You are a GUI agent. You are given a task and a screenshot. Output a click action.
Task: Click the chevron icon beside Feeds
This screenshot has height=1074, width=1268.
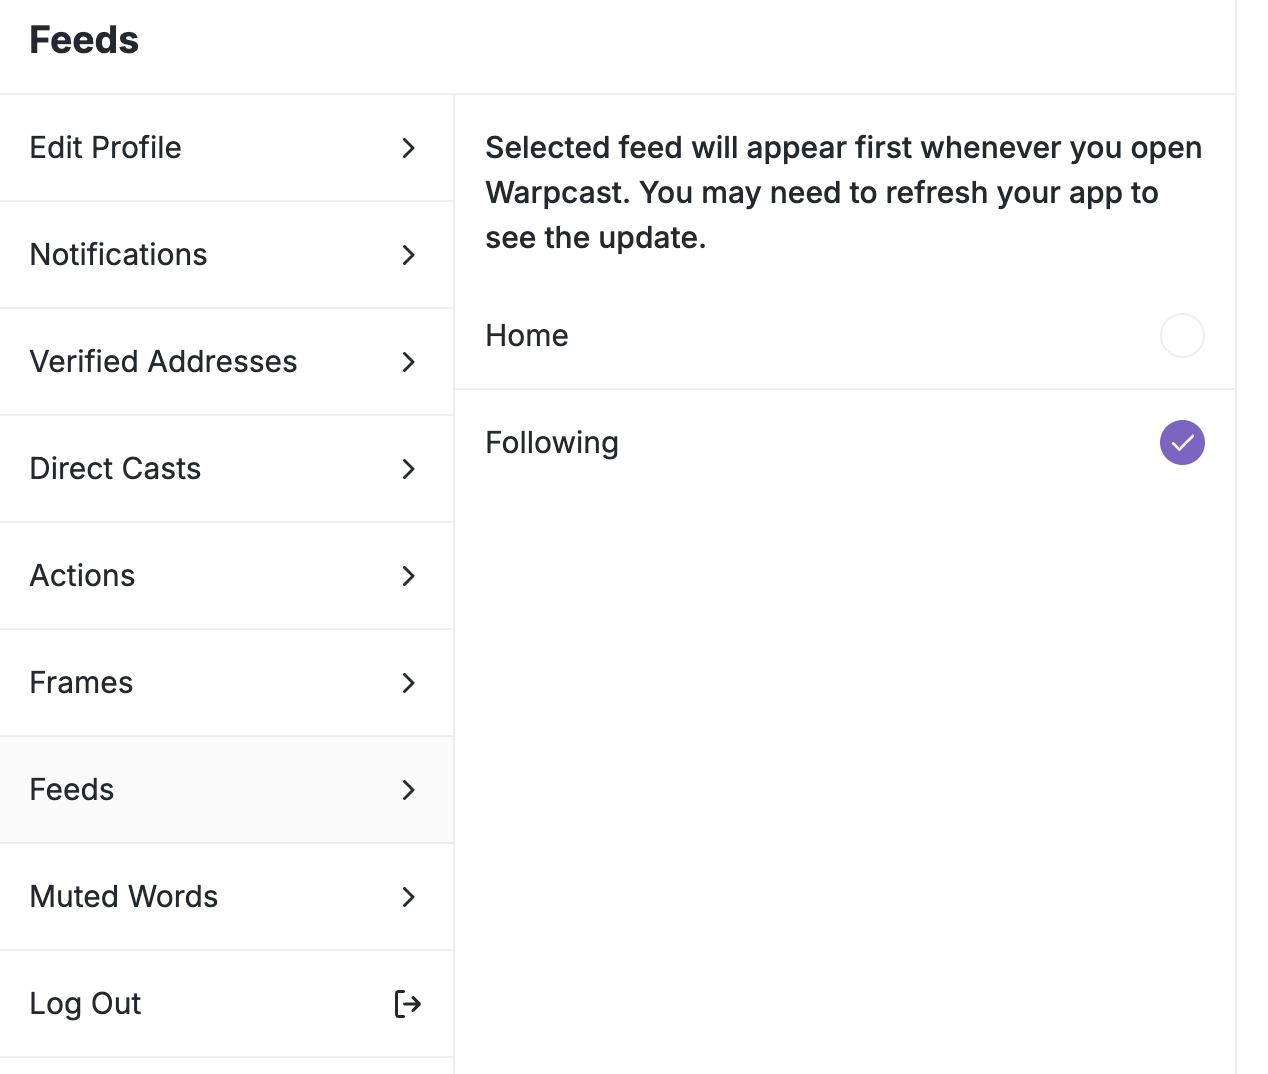[x=408, y=790]
